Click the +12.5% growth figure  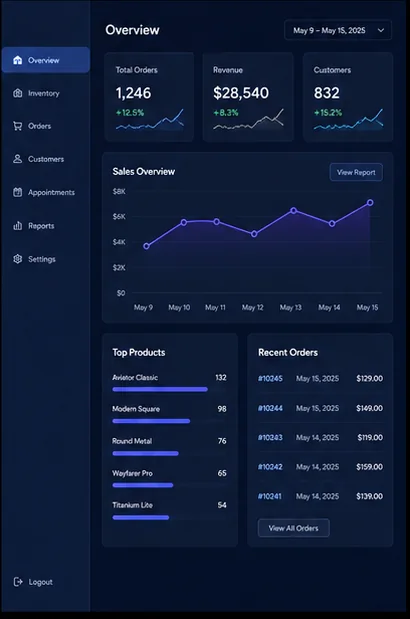point(130,113)
